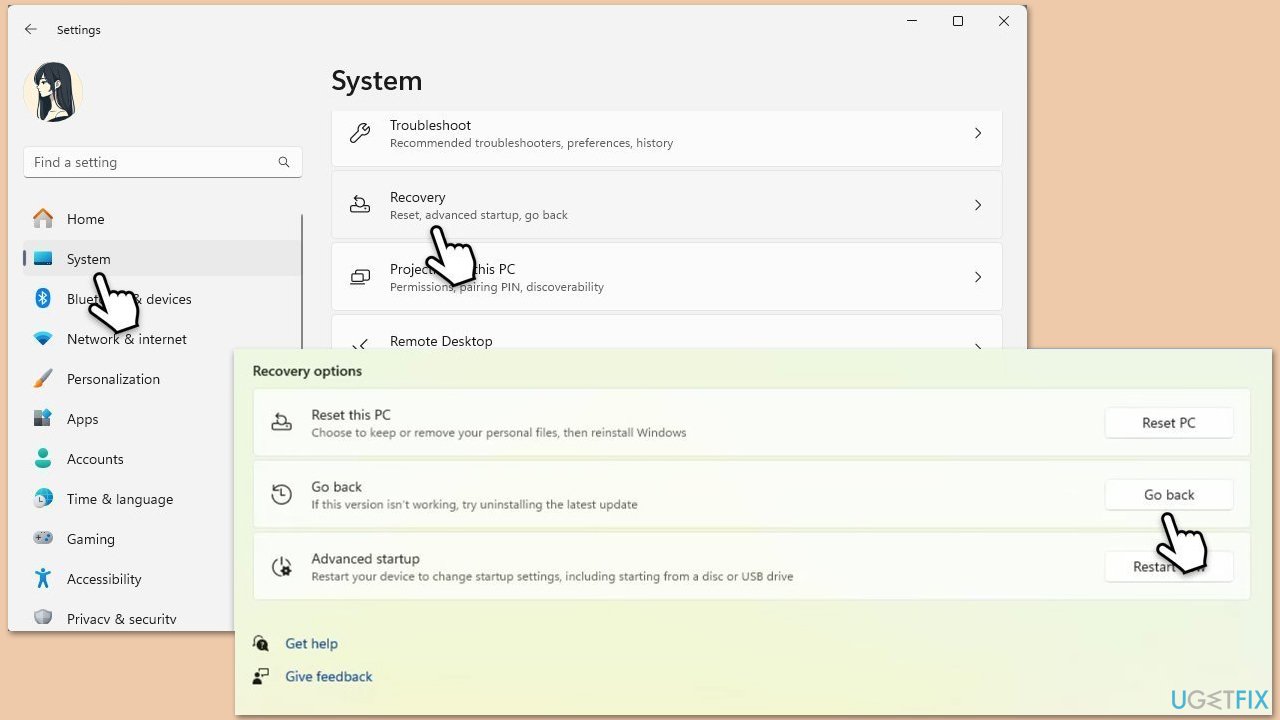Open the Give feedback link
This screenshot has height=720, width=1280.
[x=328, y=677]
